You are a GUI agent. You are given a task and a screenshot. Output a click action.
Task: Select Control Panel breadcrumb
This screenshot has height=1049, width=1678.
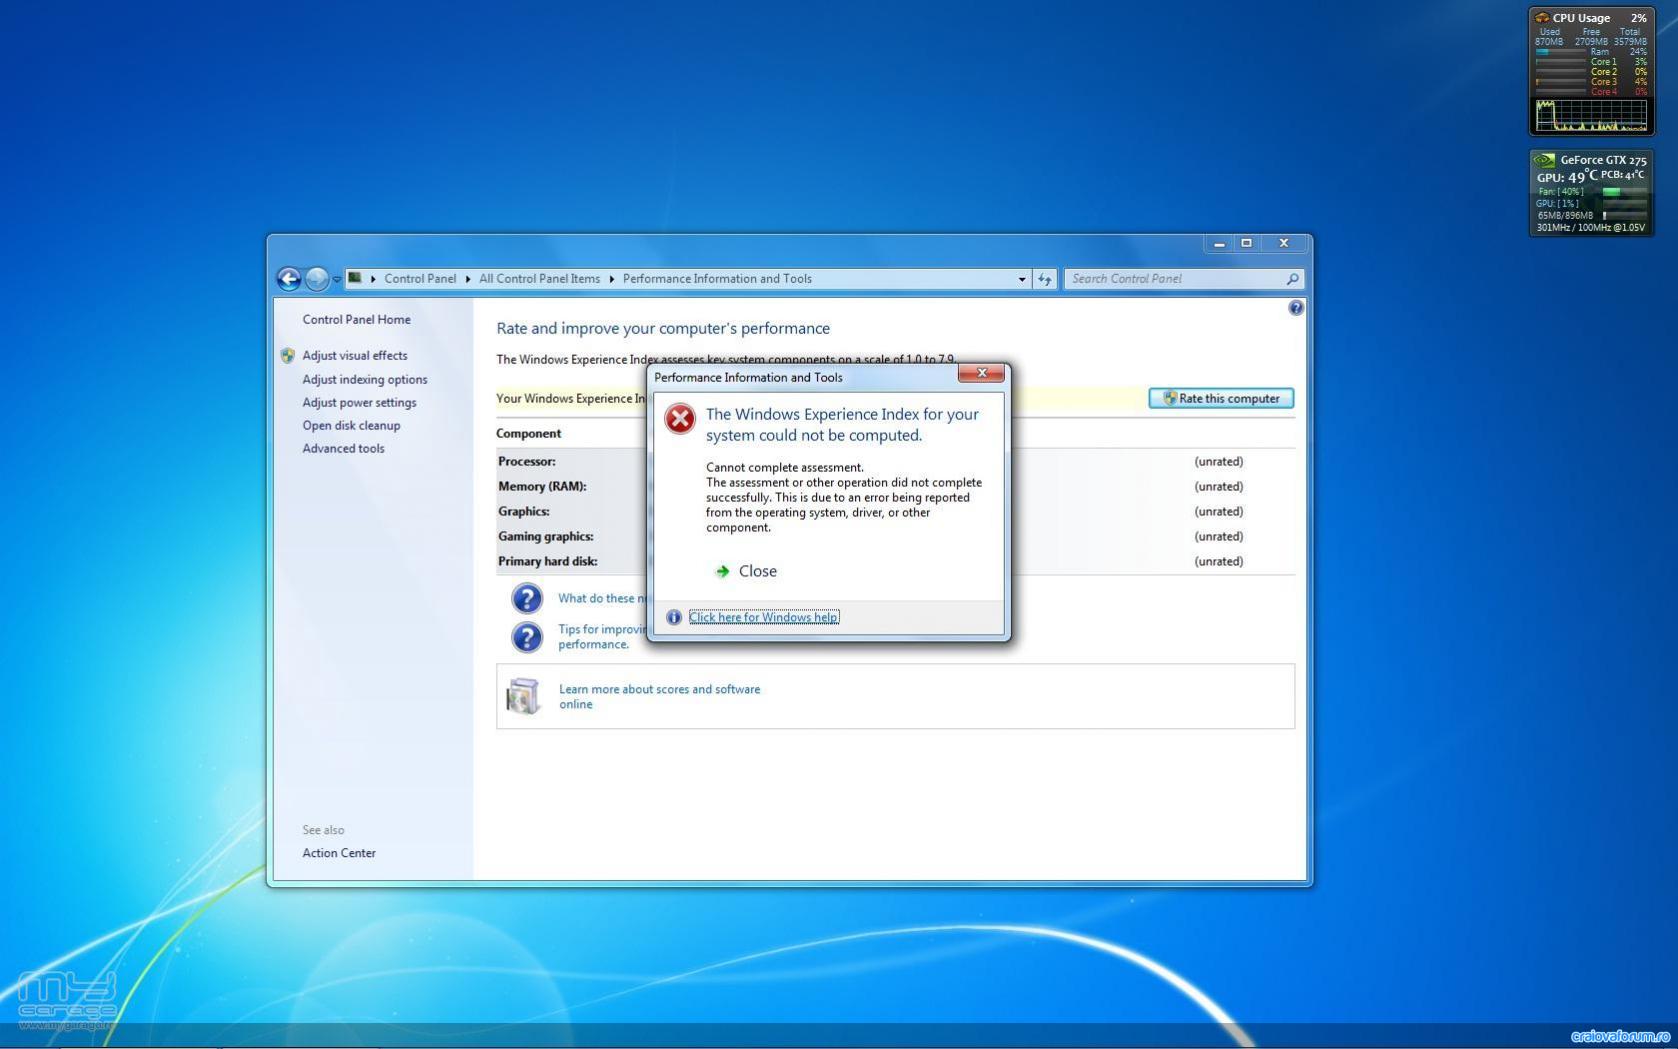click(420, 279)
